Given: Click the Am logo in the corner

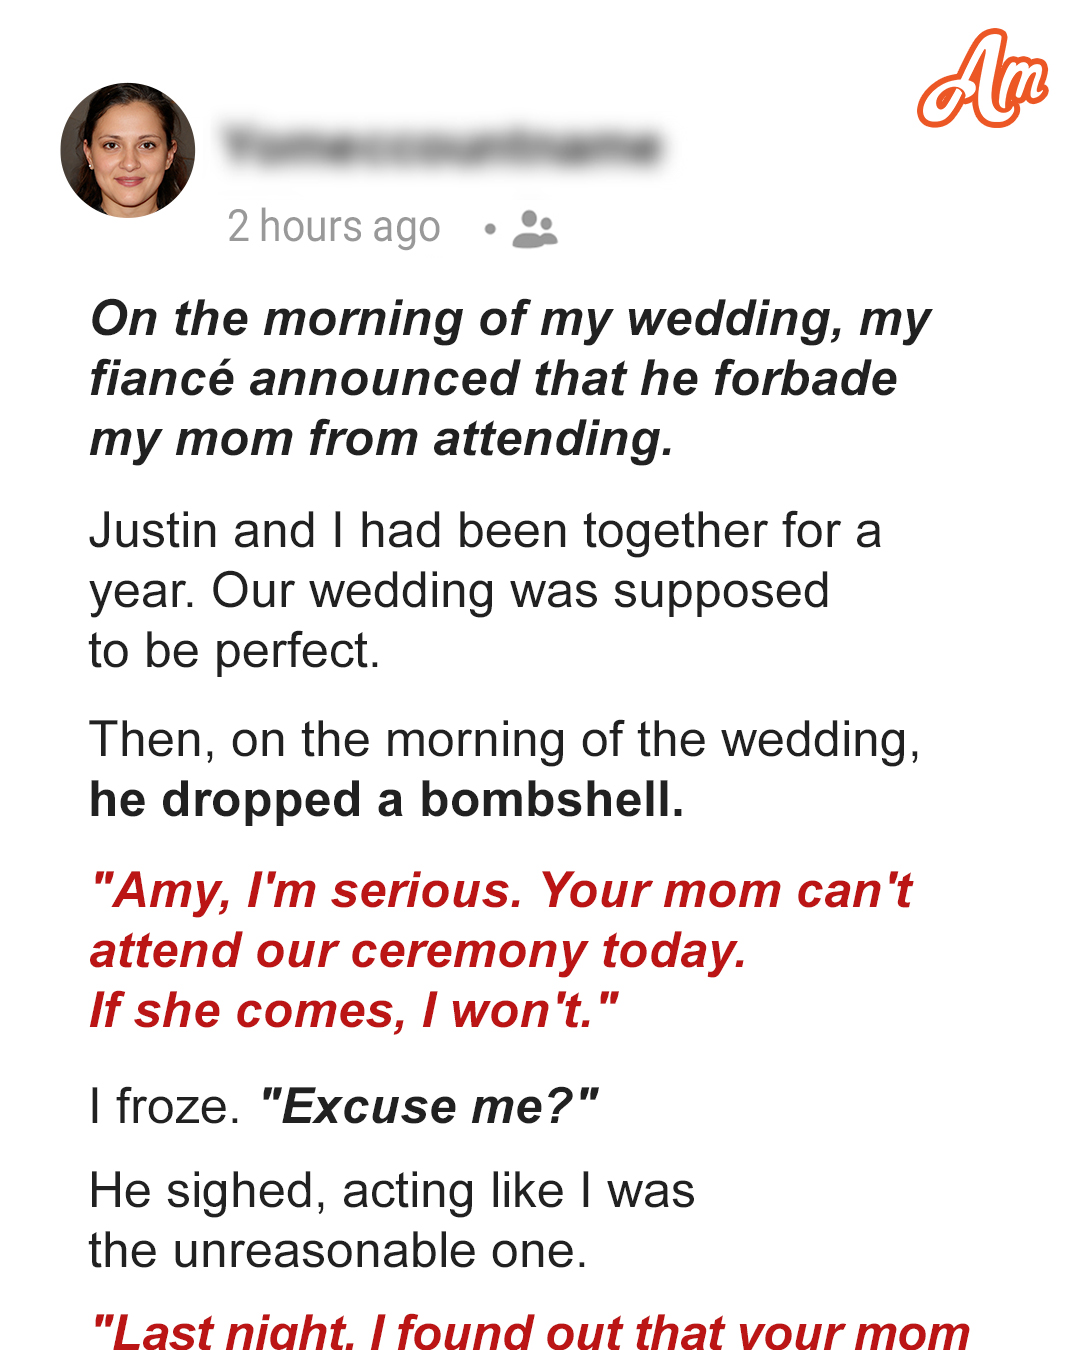Looking at the screenshot, I should pos(982,79).
